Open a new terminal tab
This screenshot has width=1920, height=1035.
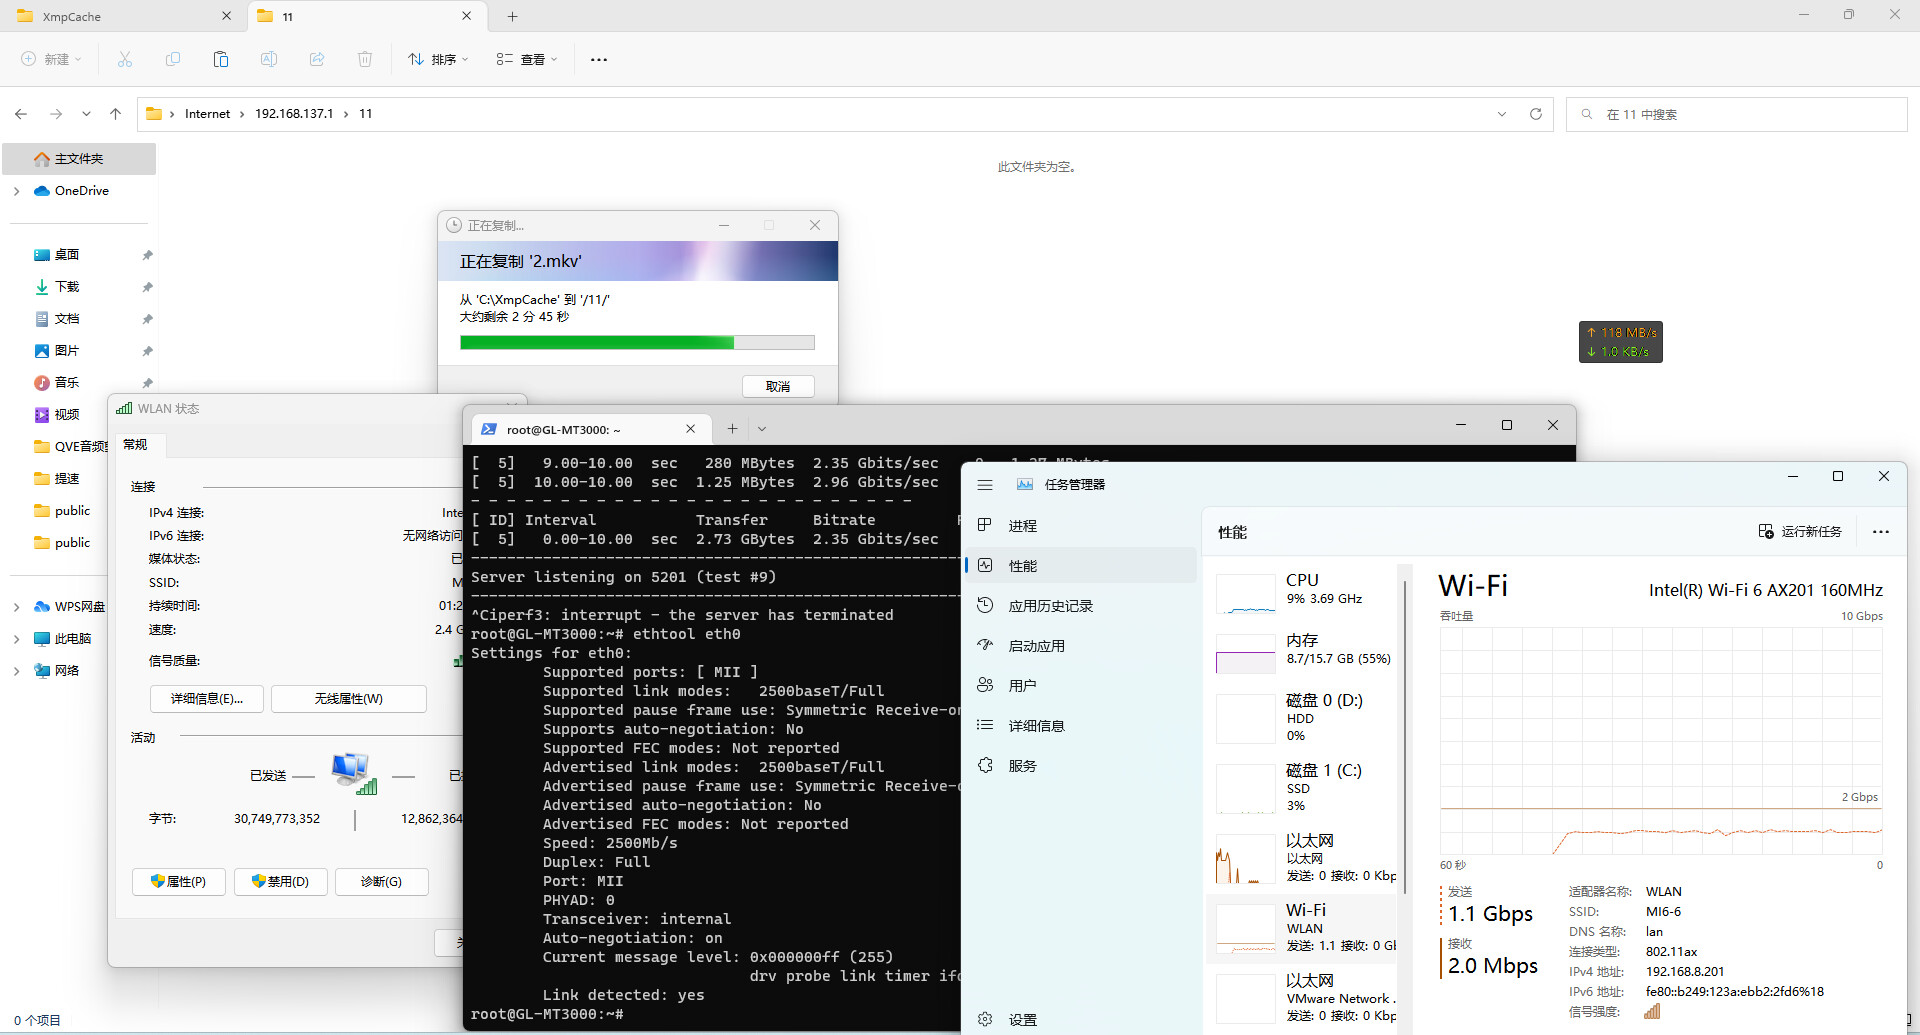tap(732, 429)
